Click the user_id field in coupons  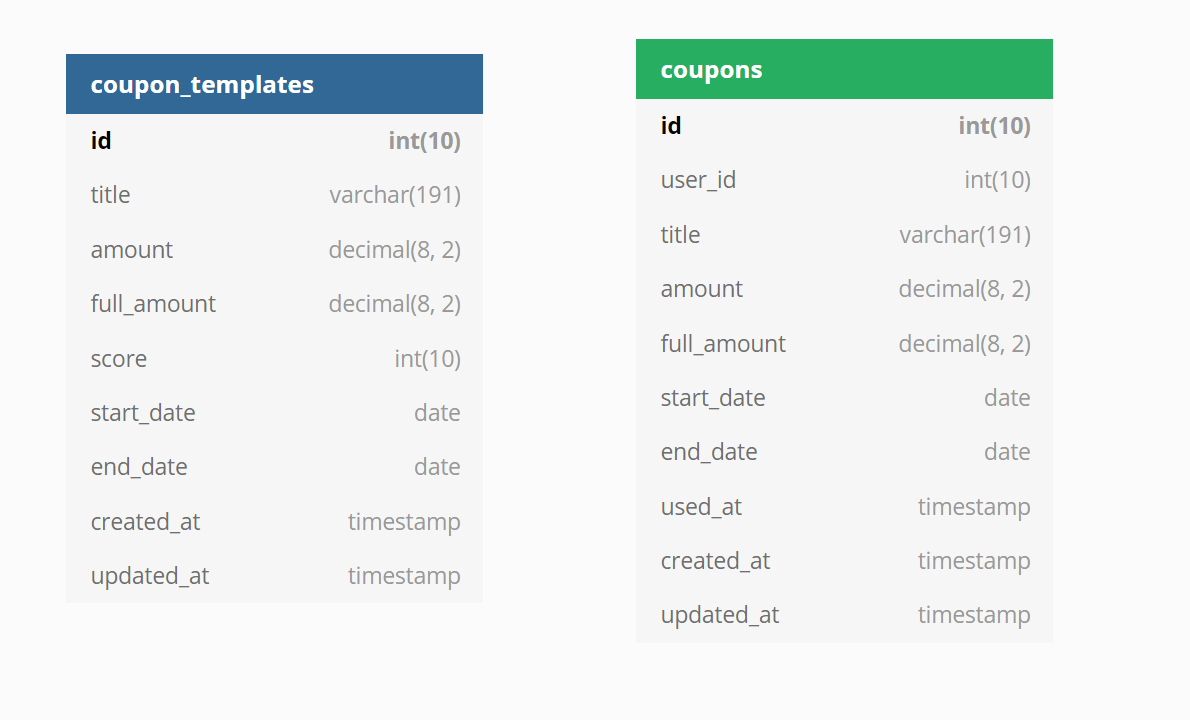844,181
